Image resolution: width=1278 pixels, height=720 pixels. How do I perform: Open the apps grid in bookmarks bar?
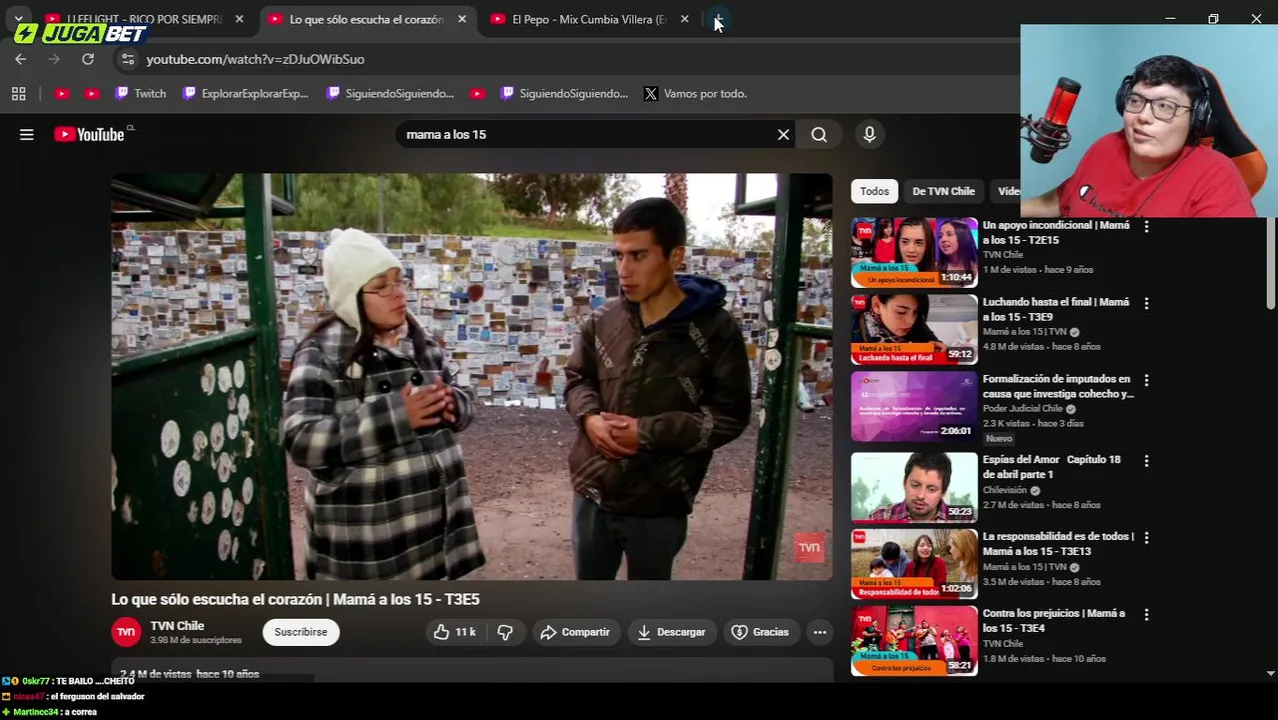18,93
